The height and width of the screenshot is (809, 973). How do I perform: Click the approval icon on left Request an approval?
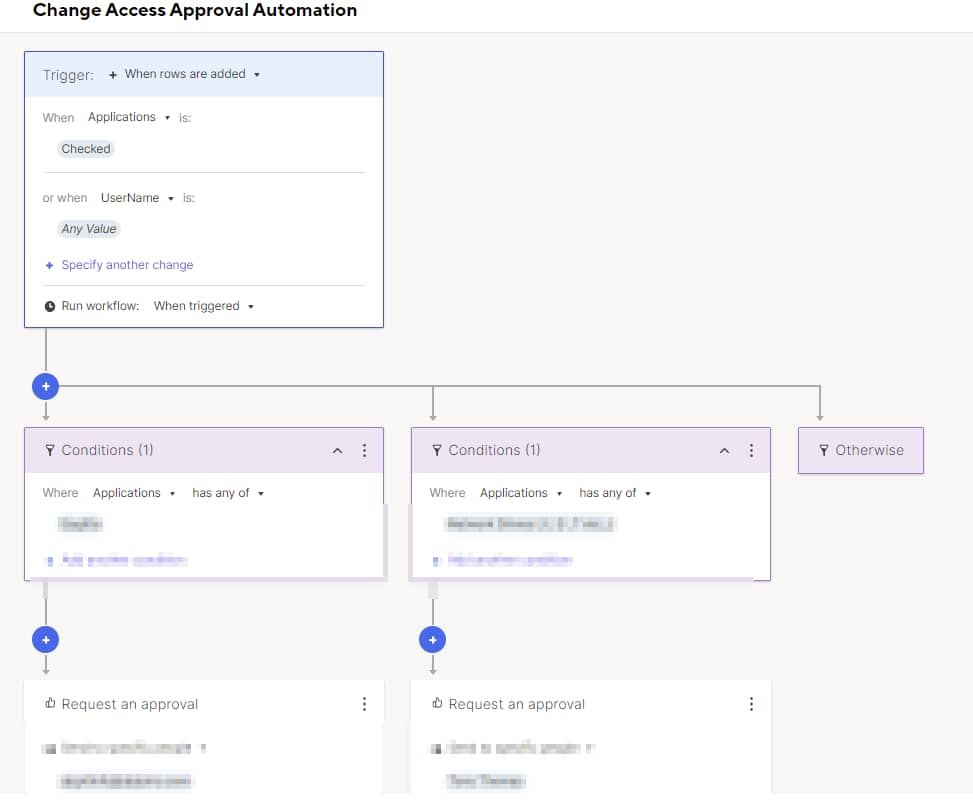click(49, 703)
